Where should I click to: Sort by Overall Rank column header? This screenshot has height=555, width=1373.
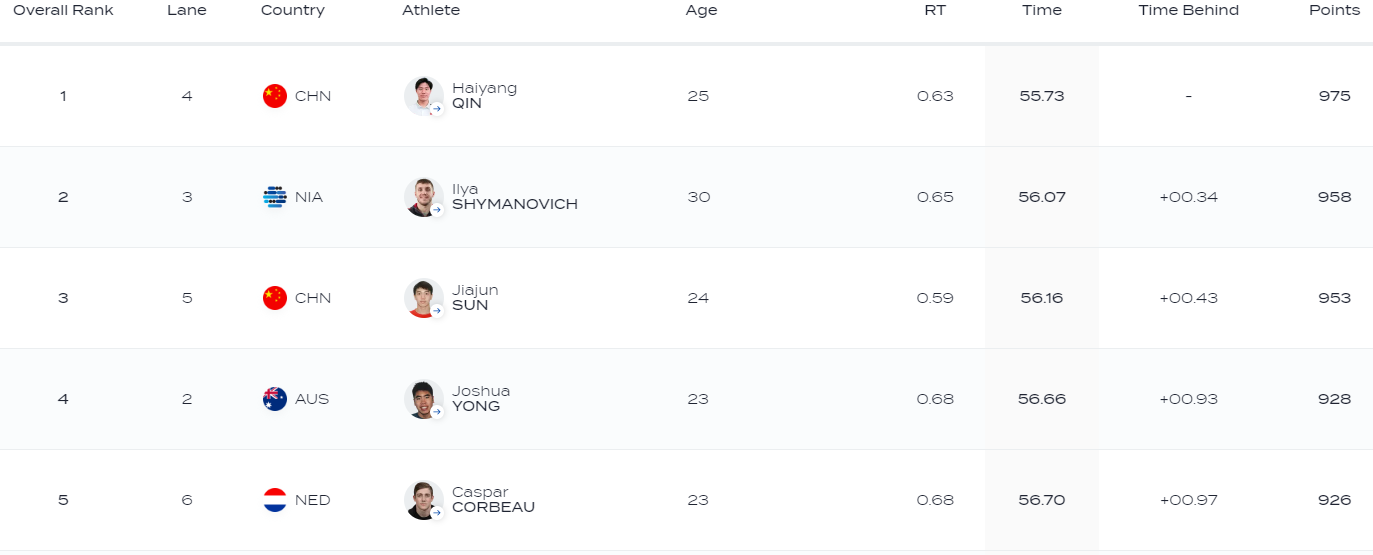click(63, 10)
